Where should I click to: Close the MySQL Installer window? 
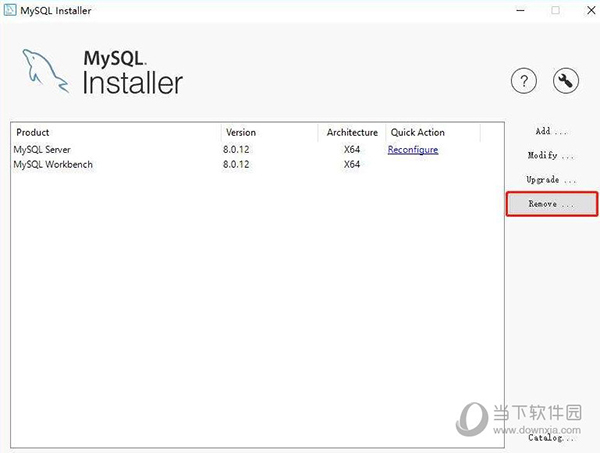[x=591, y=10]
